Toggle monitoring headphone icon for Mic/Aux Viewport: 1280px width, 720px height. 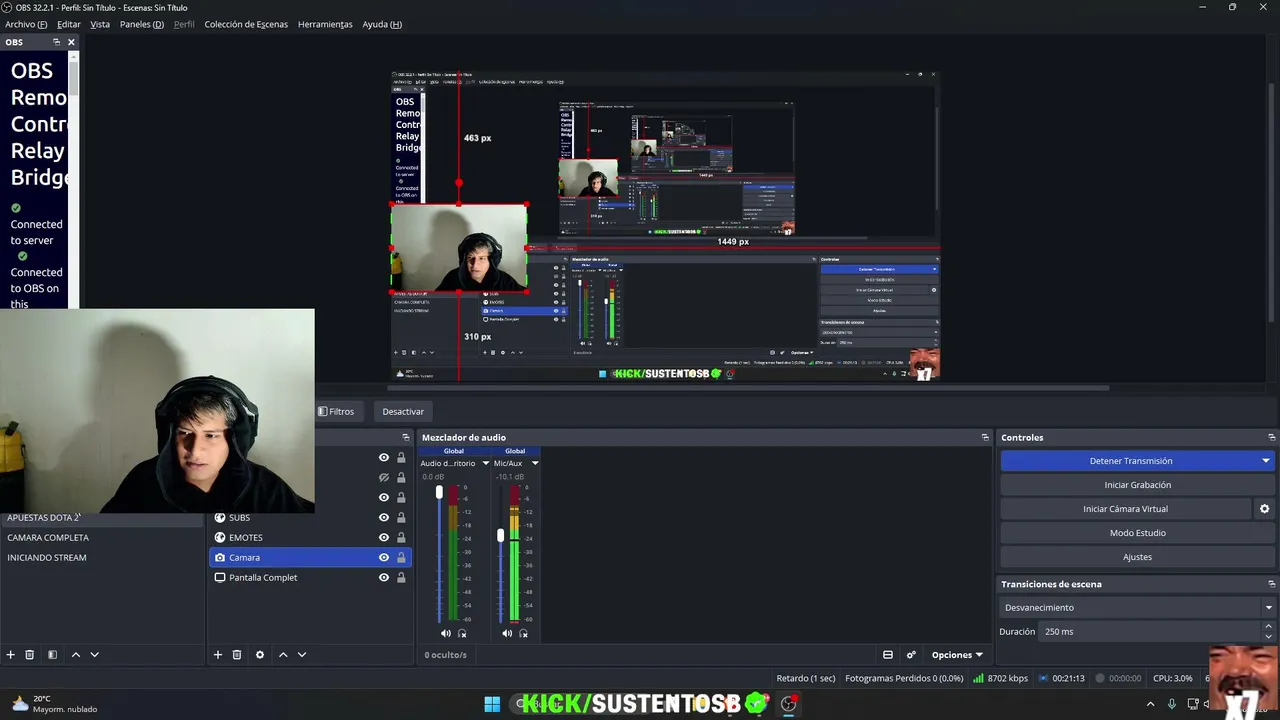point(523,633)
